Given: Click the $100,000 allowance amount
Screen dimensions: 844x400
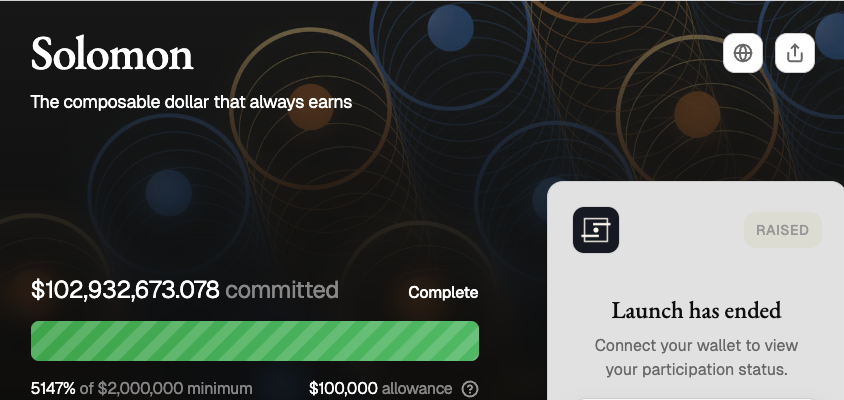Looking at the screenshot, I should click(x=343, y=388).
